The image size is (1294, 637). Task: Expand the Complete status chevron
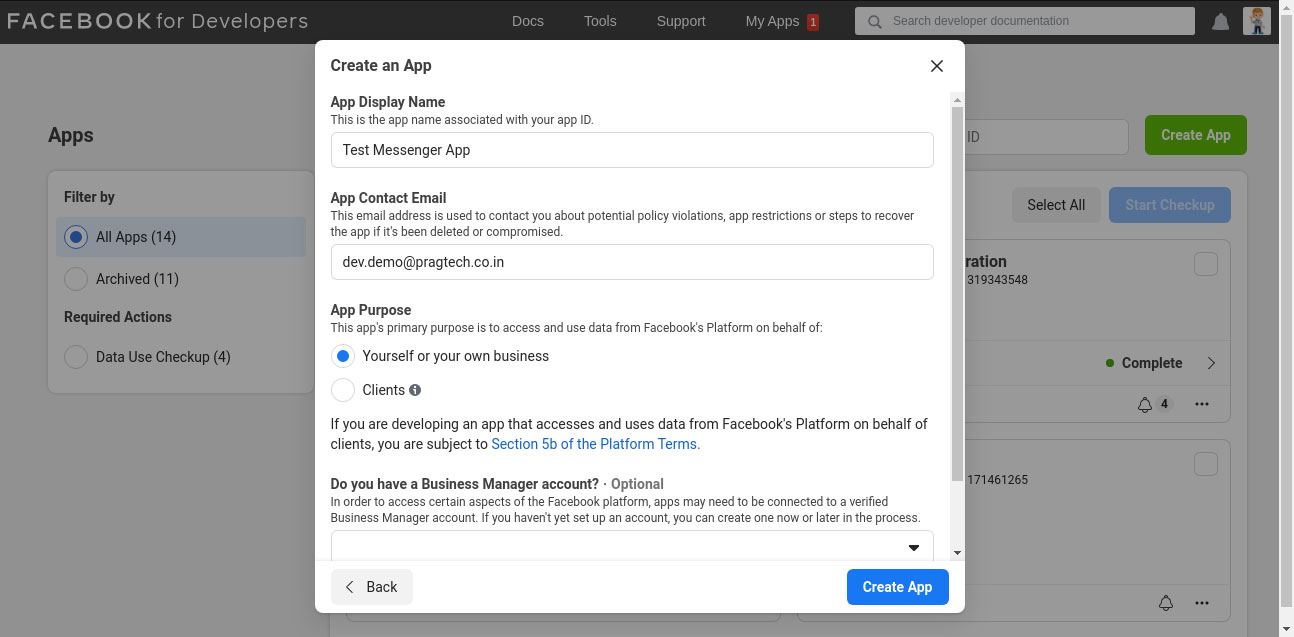pos(1211,363)
